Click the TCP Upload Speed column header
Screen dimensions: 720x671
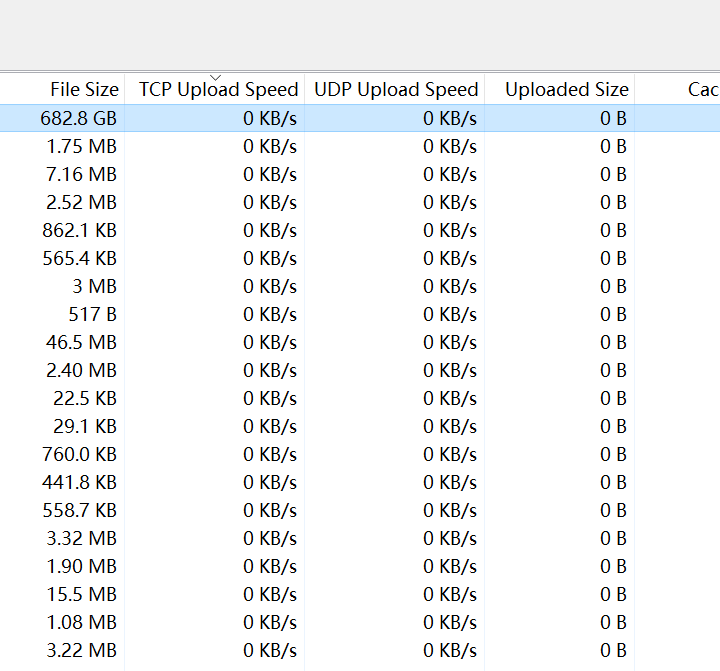(214, 89)
